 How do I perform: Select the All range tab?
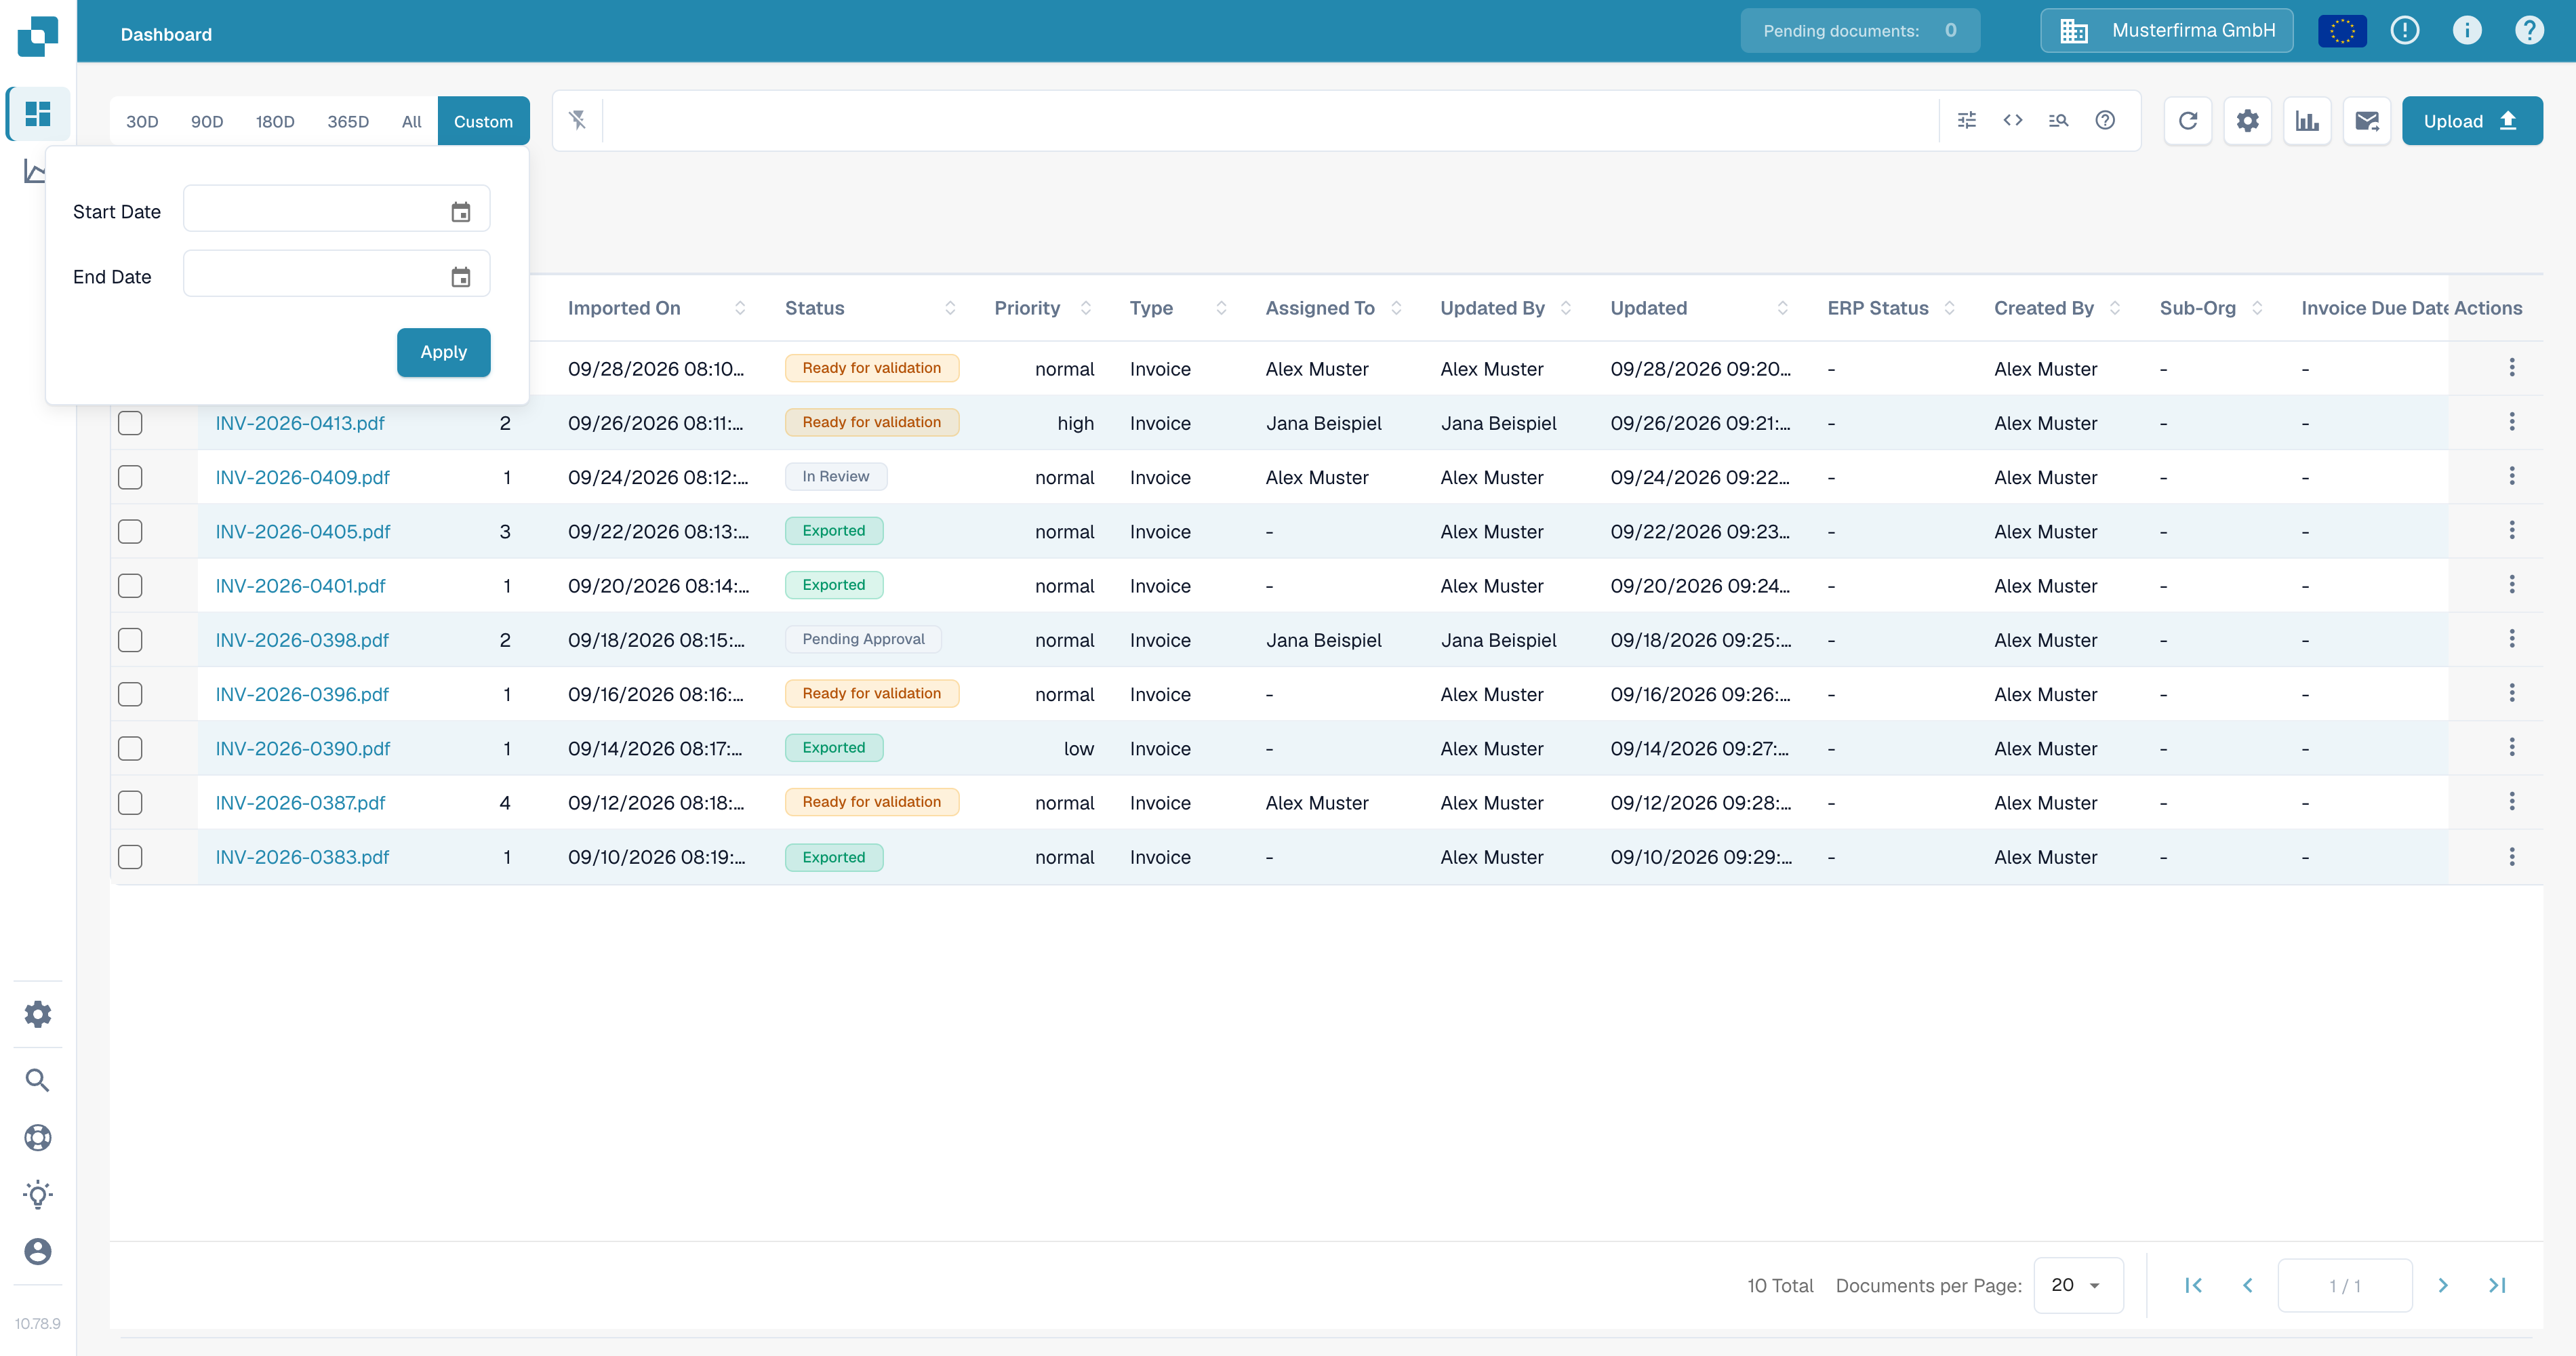coord(411,121)
